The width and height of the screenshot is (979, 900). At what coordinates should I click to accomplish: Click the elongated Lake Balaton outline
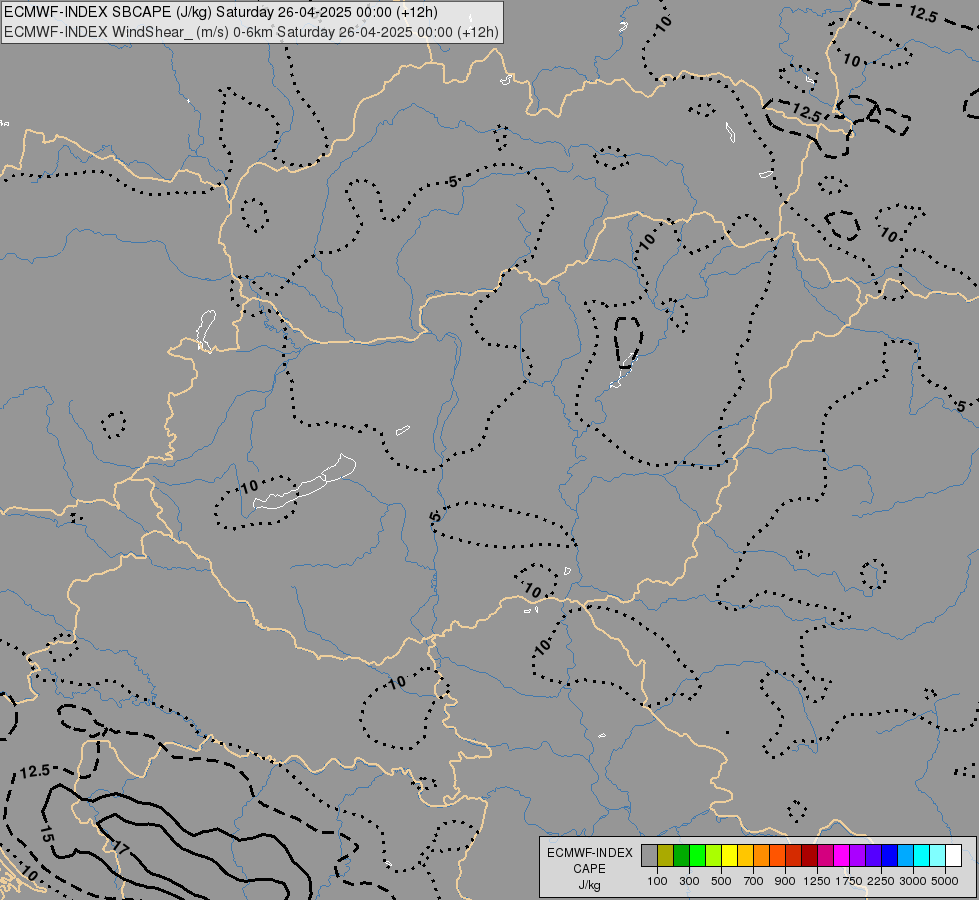tap(304, 482)
